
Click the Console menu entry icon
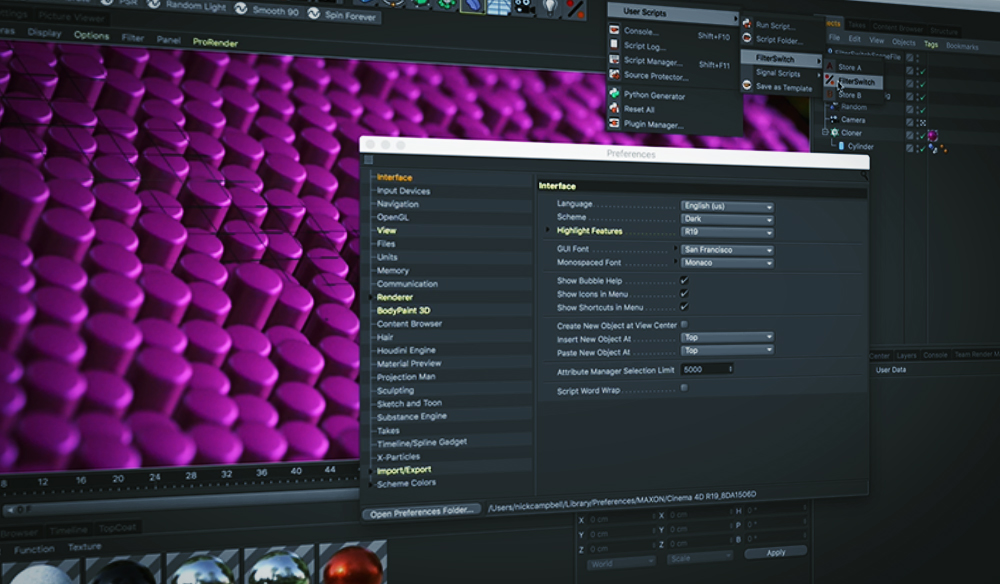coord(614,30)
